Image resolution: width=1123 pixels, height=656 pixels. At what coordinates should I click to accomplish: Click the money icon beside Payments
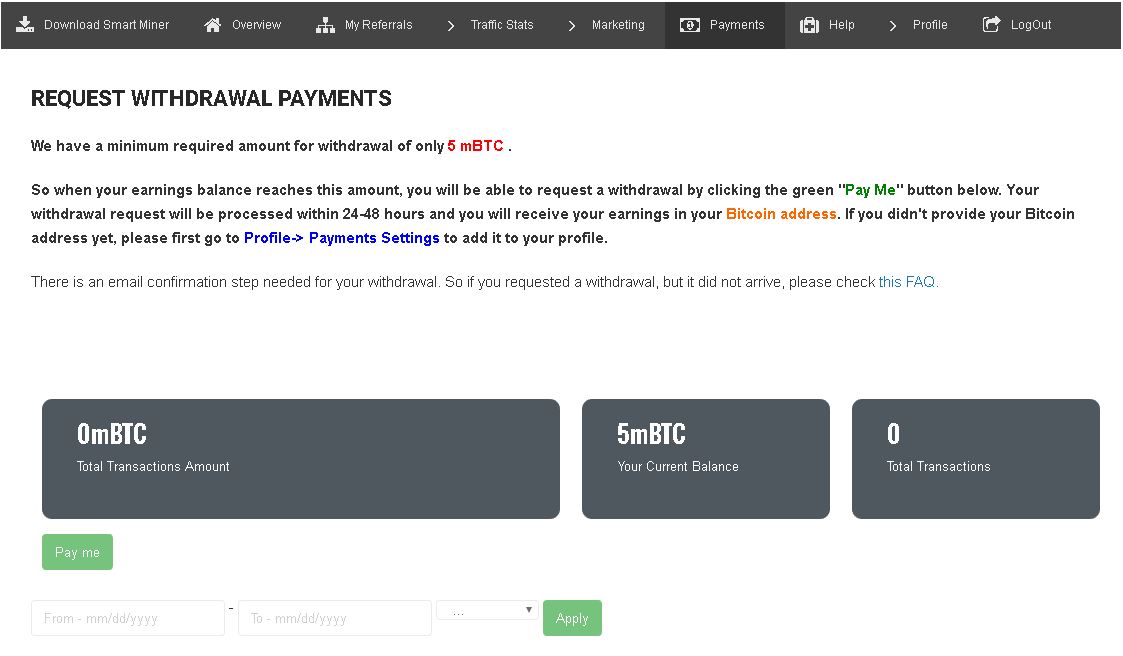click(x=690, y=25)
